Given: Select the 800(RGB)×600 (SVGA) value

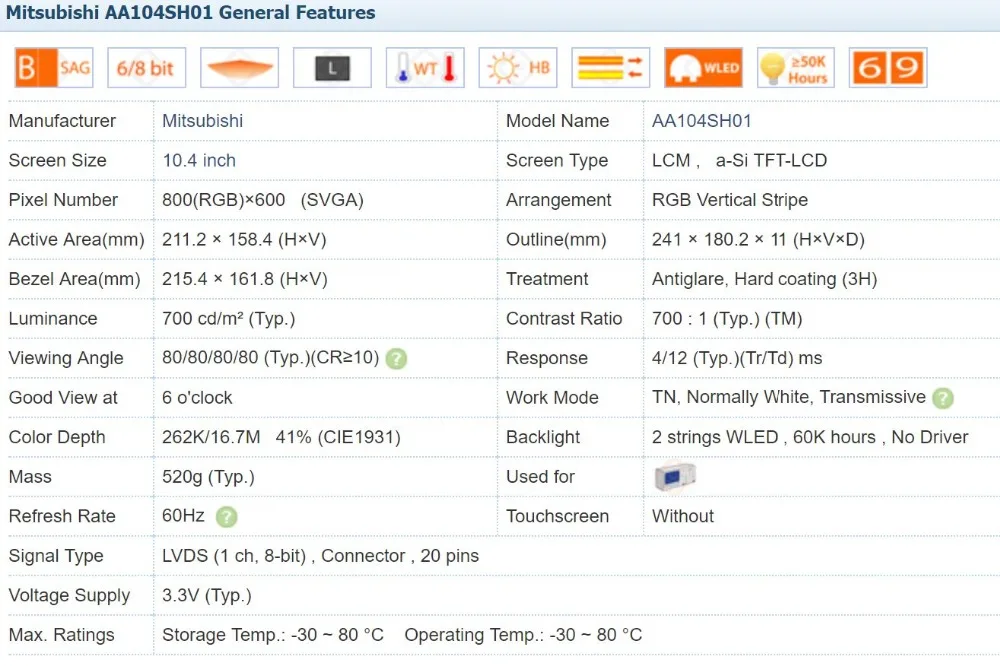Looking at the screenshot, I should (263, 200).
